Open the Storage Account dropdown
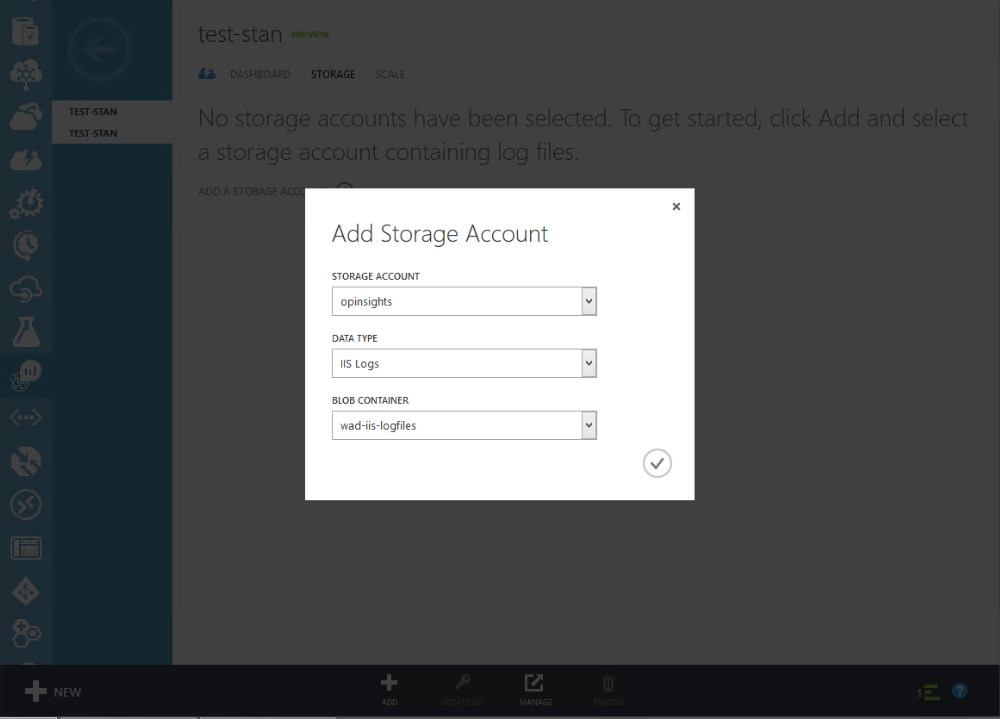Viewport: 1000px width, 719px height. click(x=589, y=301)
